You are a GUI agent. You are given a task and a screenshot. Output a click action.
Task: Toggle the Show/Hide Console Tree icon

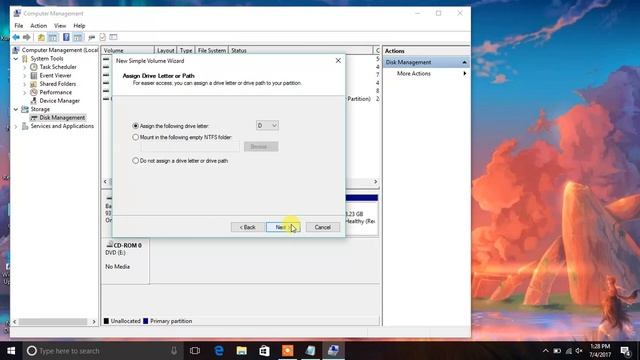pyautogui.click(x=53, y=37)
